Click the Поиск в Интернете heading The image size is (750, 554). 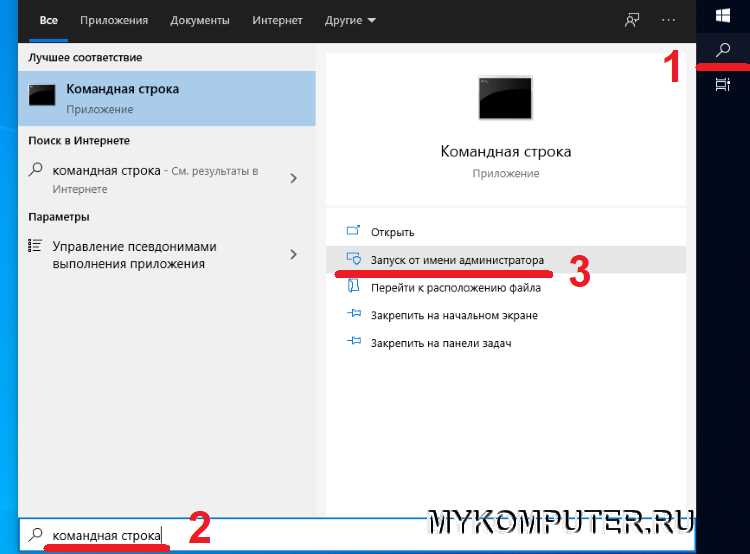tap(79, 141)
